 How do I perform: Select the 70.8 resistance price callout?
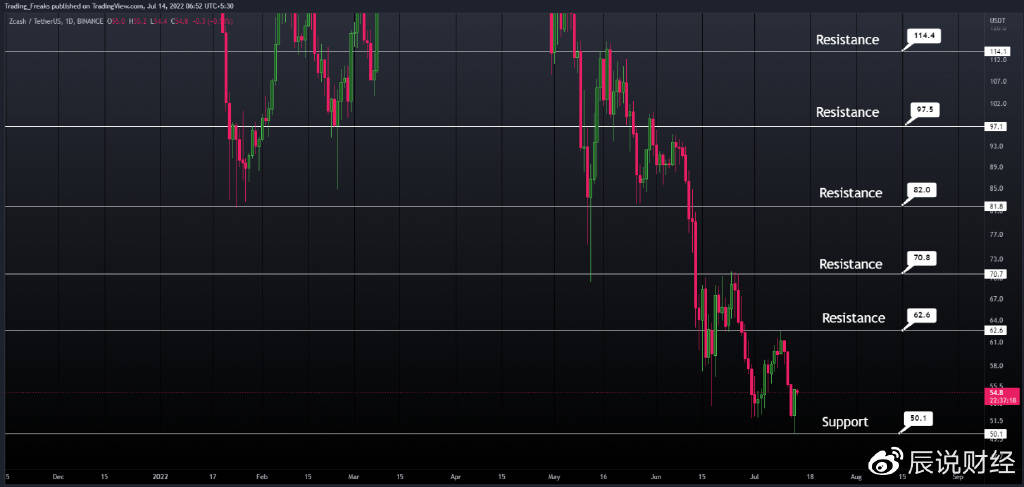coord(923,257)
